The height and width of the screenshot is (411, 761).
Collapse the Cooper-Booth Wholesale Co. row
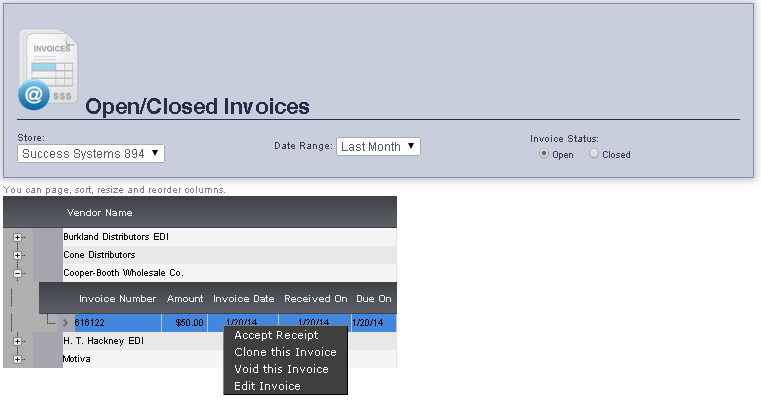pyautogui.click(x=18, y=272)
